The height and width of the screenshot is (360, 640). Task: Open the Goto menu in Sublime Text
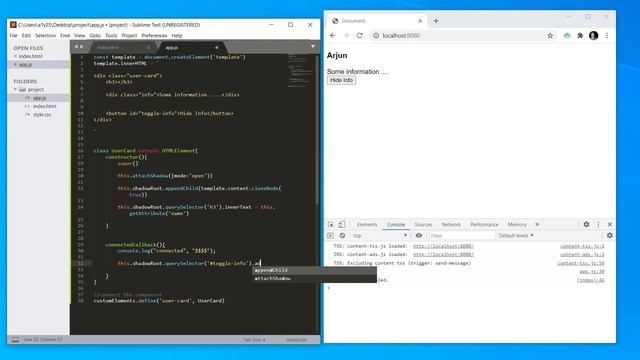tap(95, 36)
